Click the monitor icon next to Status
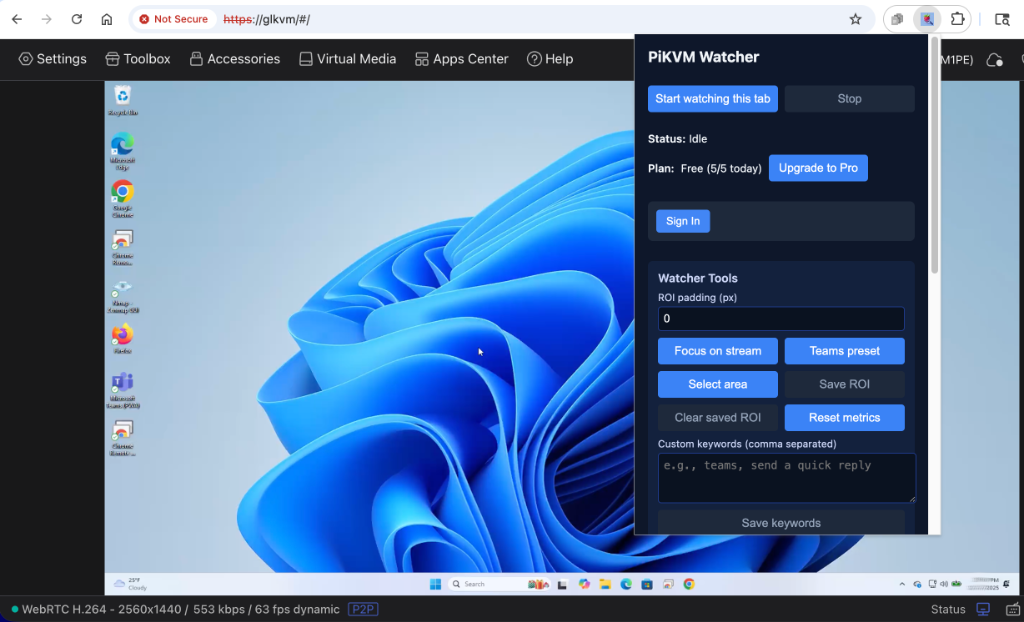1024x622 pixels. pyautogui.click(x=984, y=608)
